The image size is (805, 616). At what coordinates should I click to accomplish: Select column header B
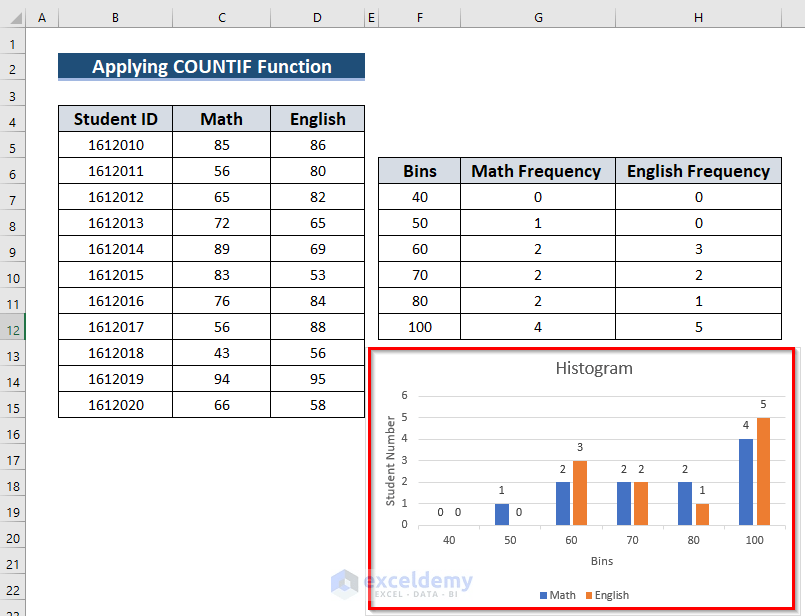115,18
